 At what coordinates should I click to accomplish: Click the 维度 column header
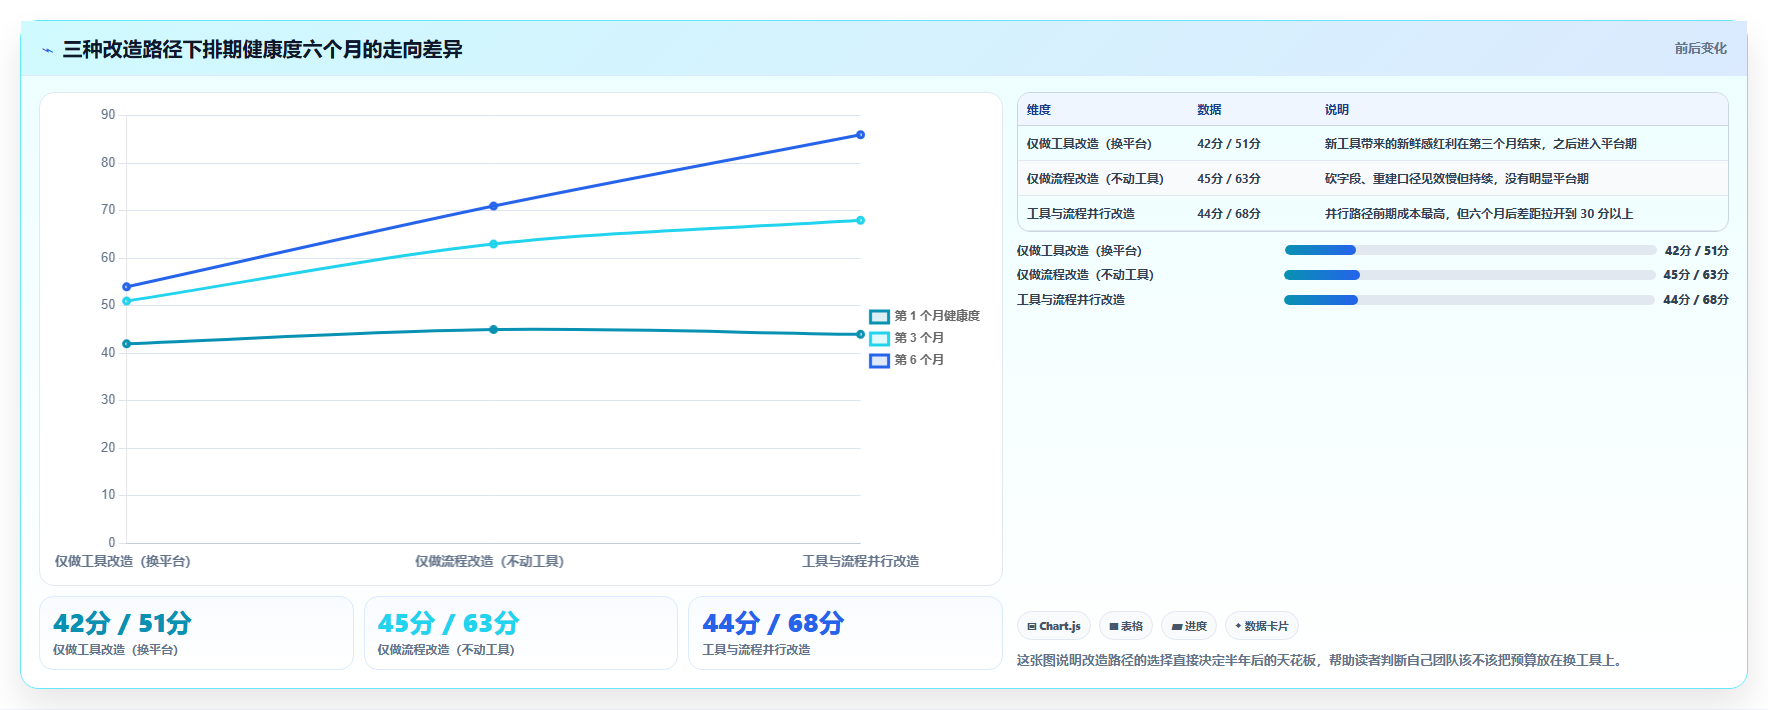pyautogui.click(x=1039, y=110)
